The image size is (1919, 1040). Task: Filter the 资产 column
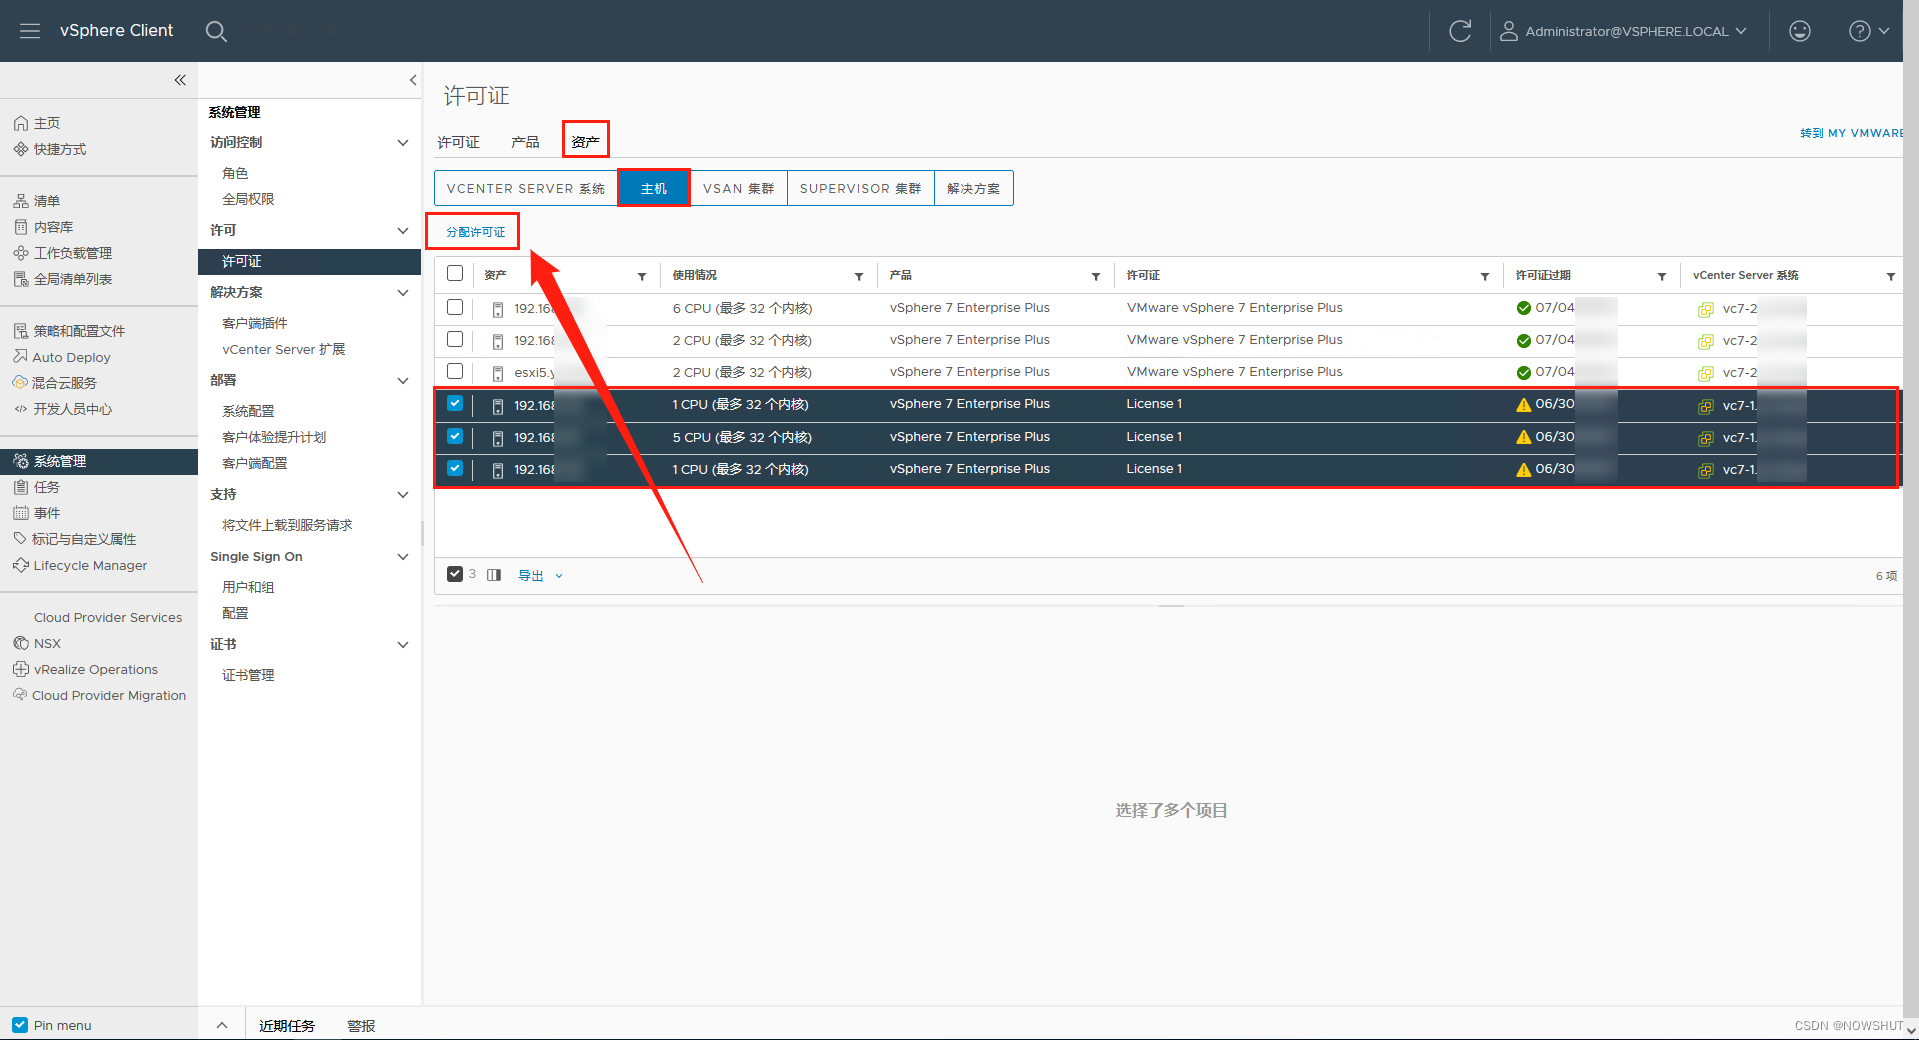pos(642,276)
